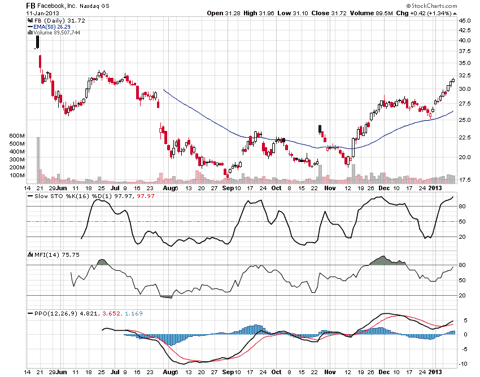Screen dimensions: 480x377
Task: Click the first black IPO-day candlestick
Action: [x=38, y=42]
